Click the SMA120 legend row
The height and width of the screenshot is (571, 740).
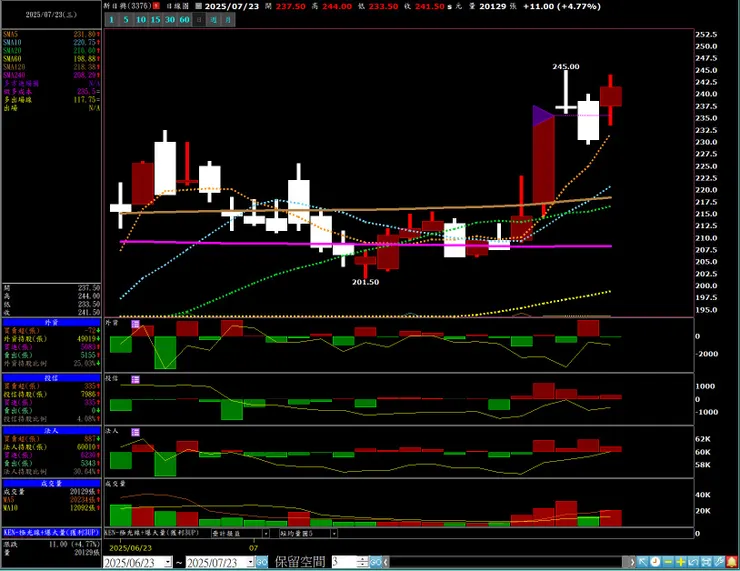(x=51, y=67)
